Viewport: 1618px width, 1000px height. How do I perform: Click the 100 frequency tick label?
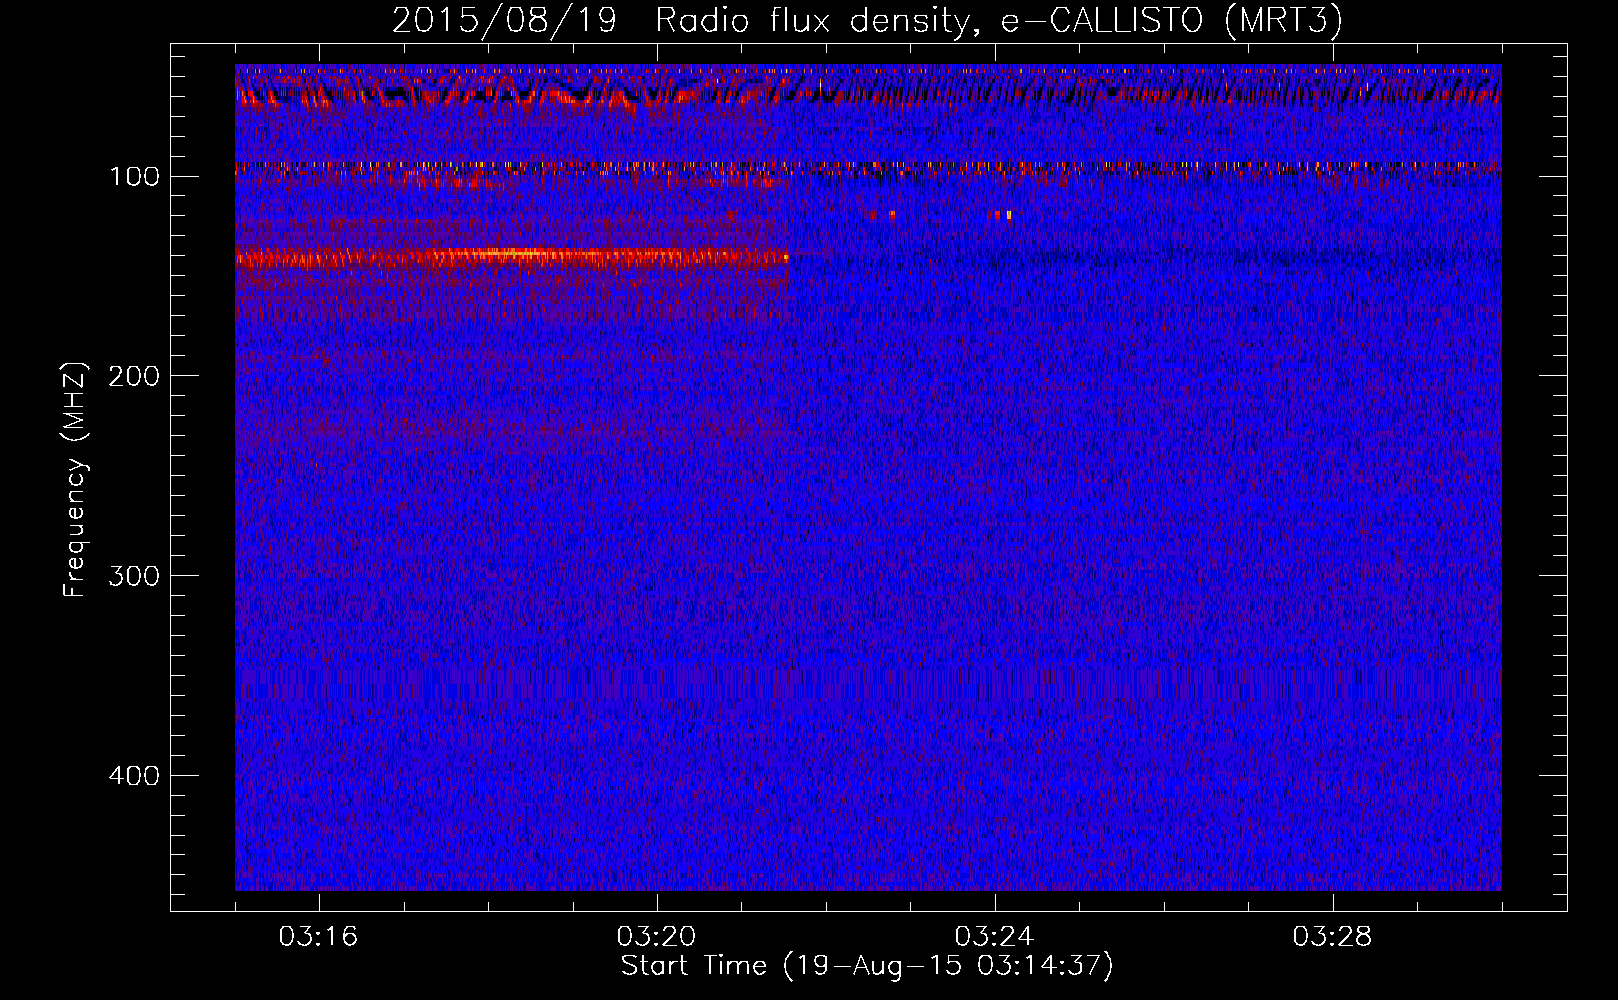click(134, 177)
